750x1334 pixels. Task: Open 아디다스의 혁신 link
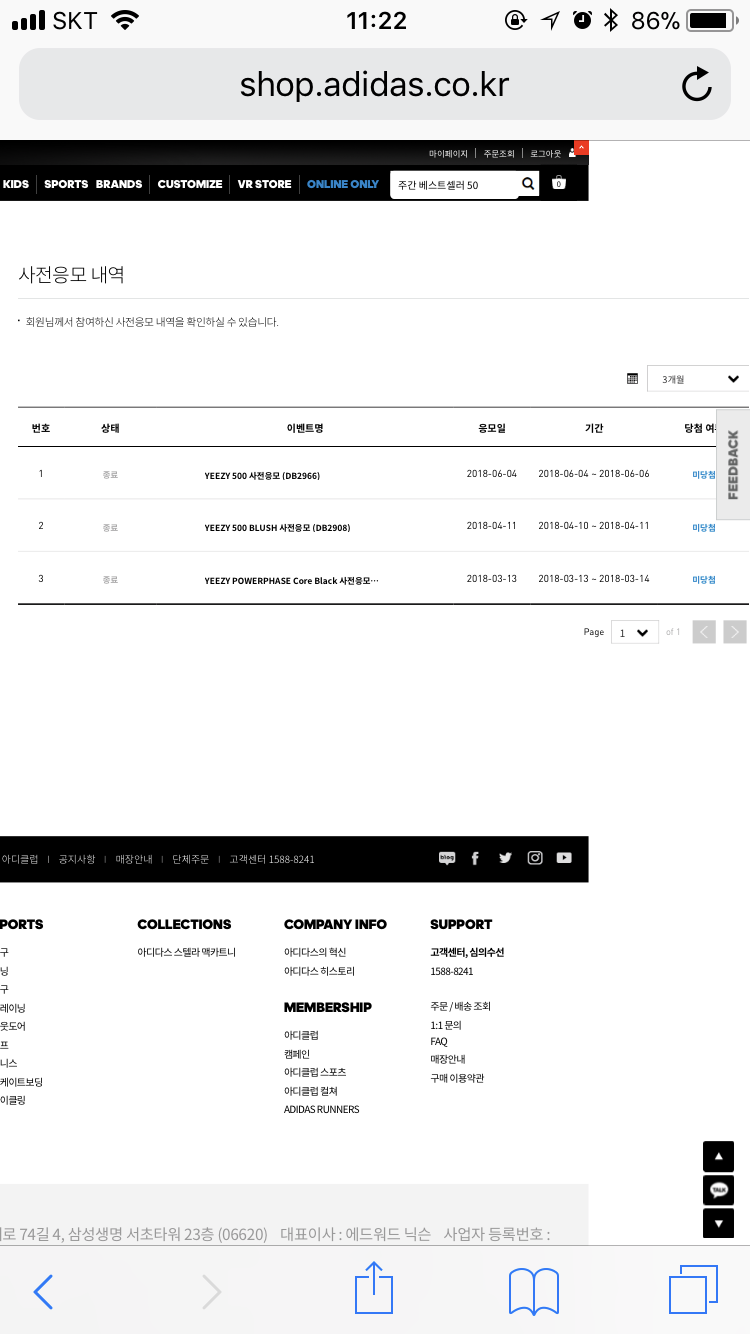[x=315, y=952]
